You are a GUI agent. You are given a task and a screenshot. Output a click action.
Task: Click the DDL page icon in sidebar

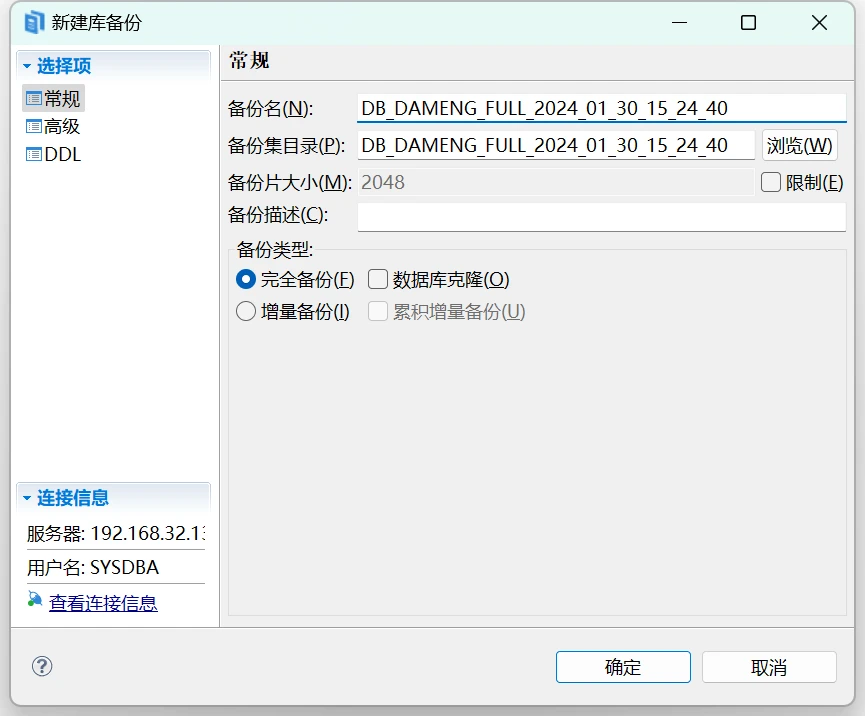point(33,154)
